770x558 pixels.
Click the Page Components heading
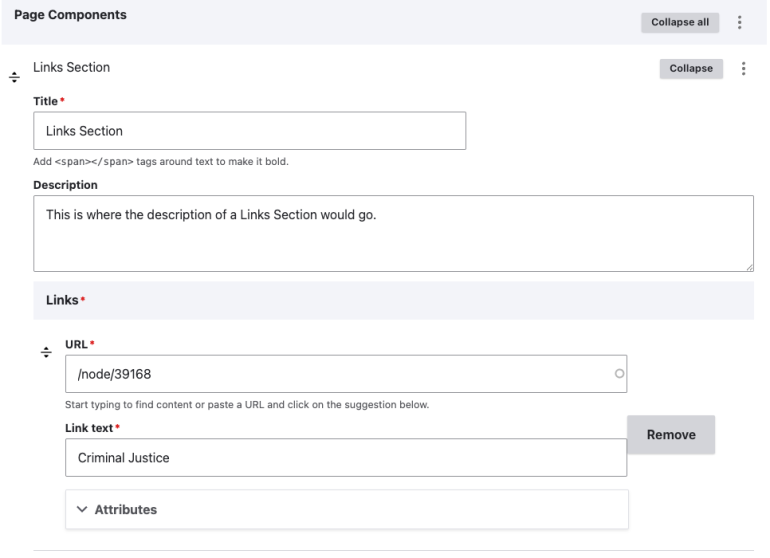(70, 15)
